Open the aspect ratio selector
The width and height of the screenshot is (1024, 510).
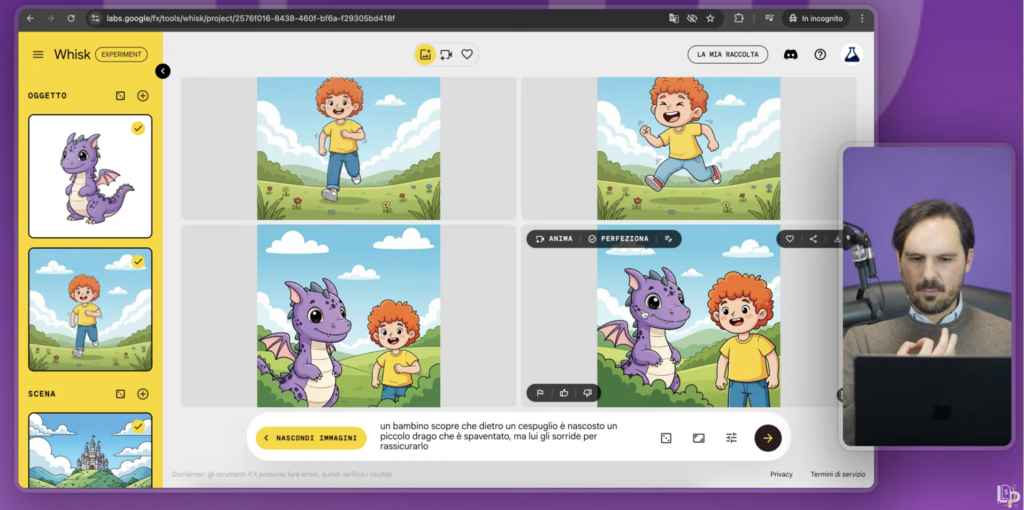[x=698, y=438]
